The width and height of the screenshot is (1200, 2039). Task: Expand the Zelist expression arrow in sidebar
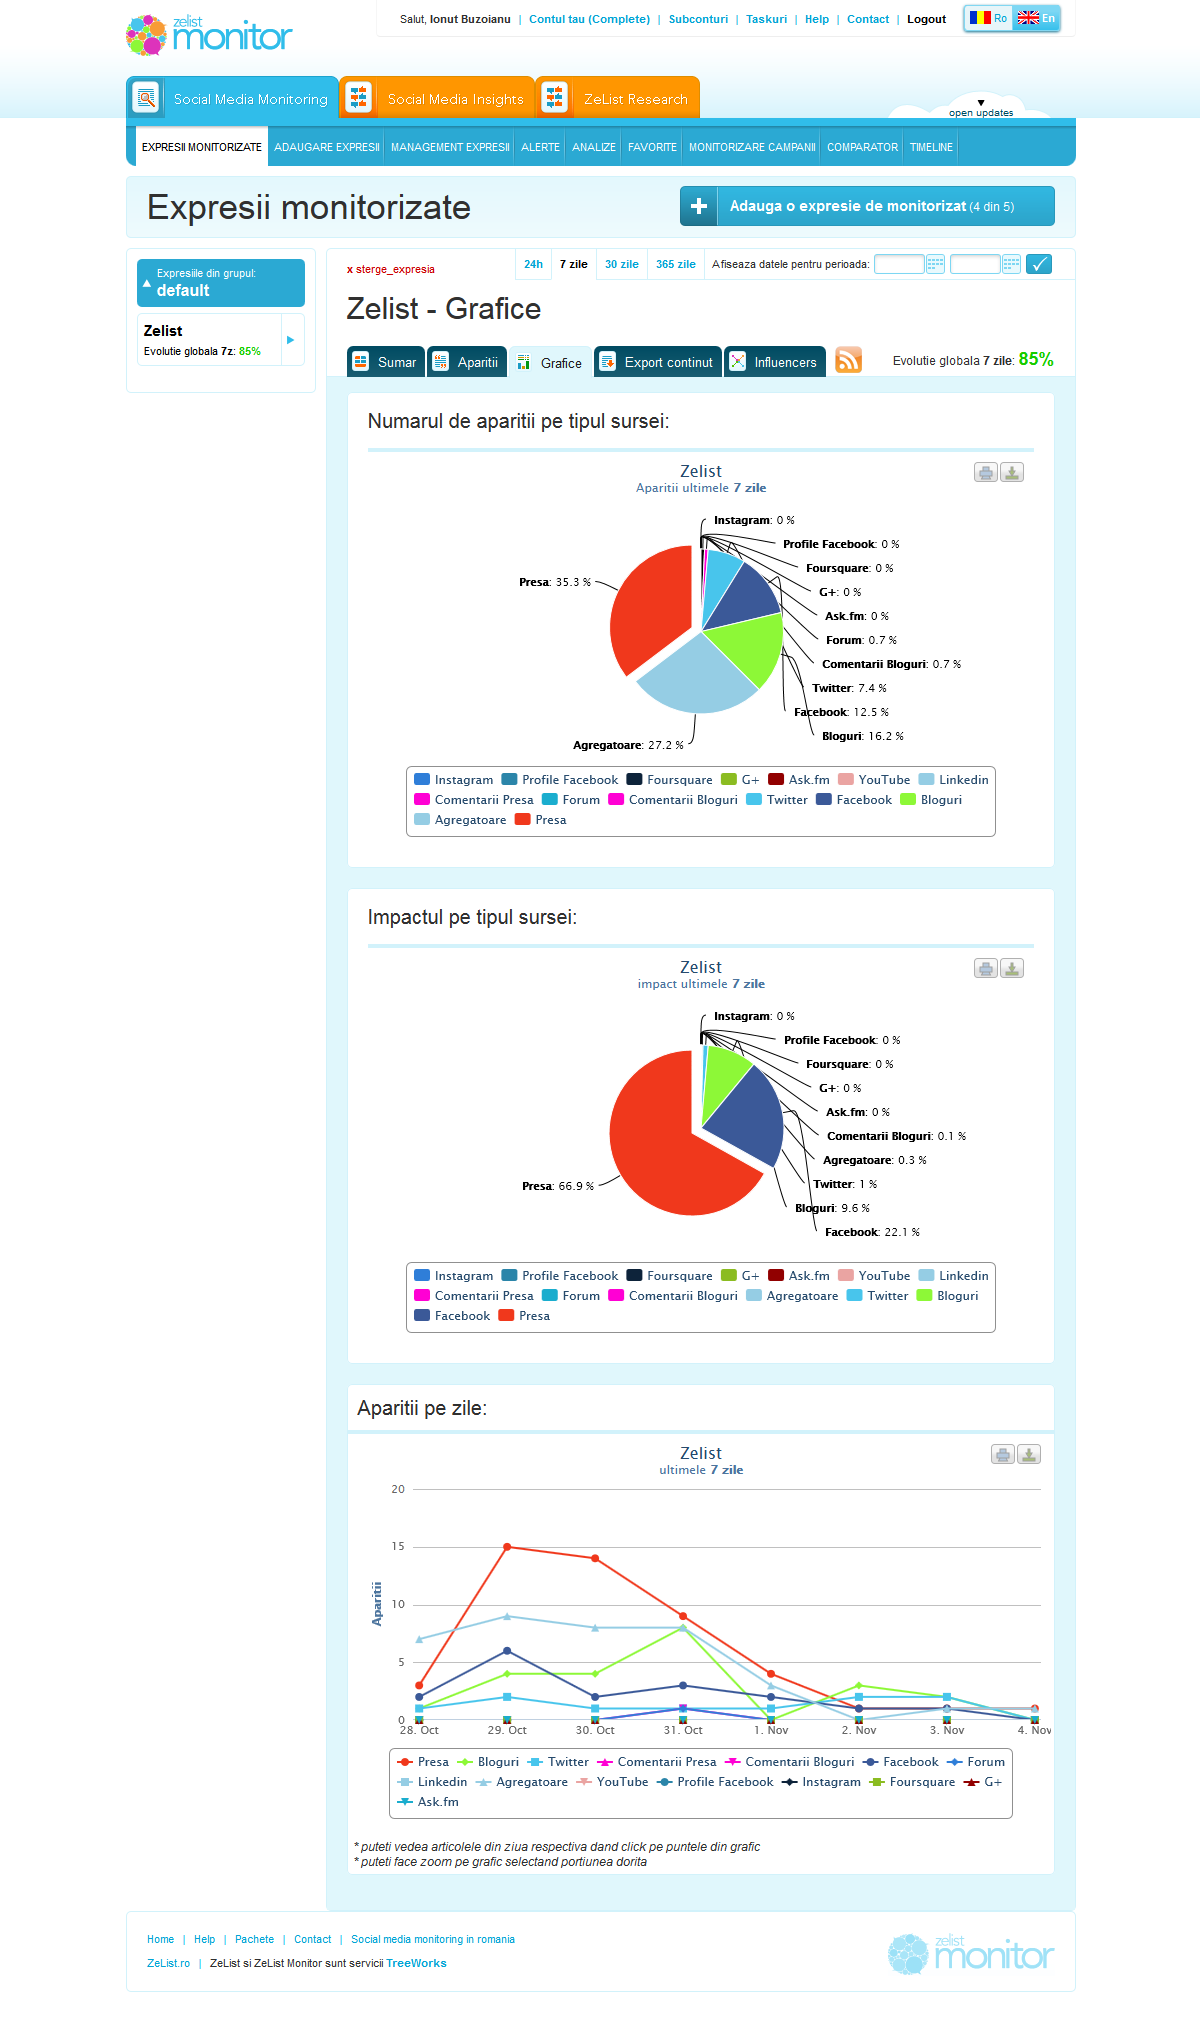[x=291, y=340]
